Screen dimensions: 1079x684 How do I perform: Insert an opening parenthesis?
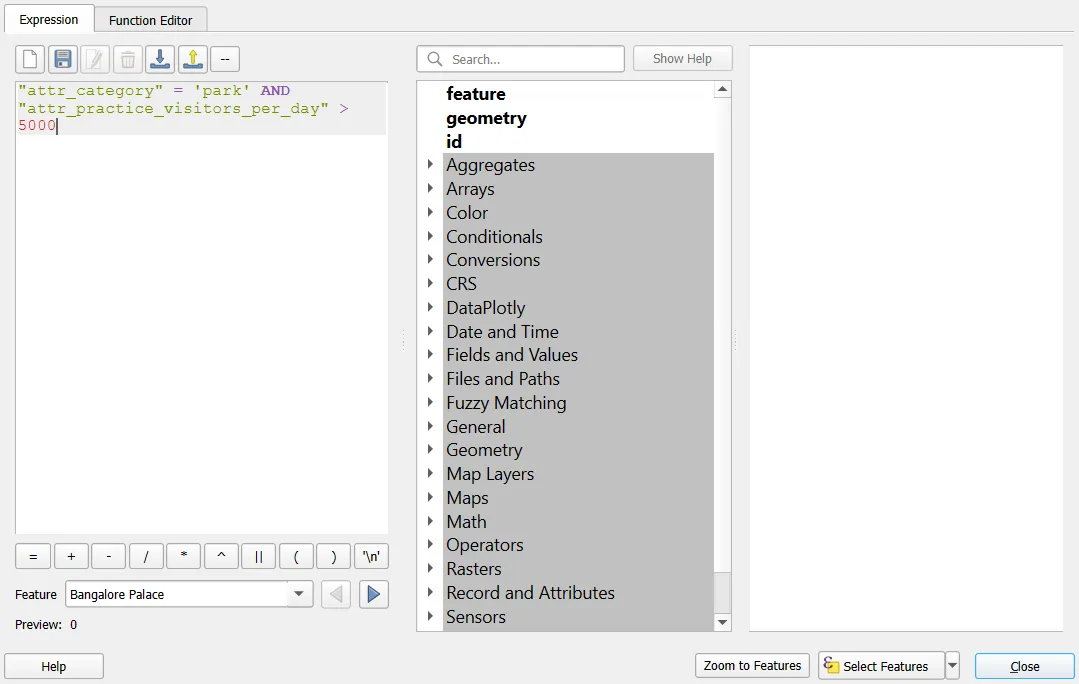point(296,557)
